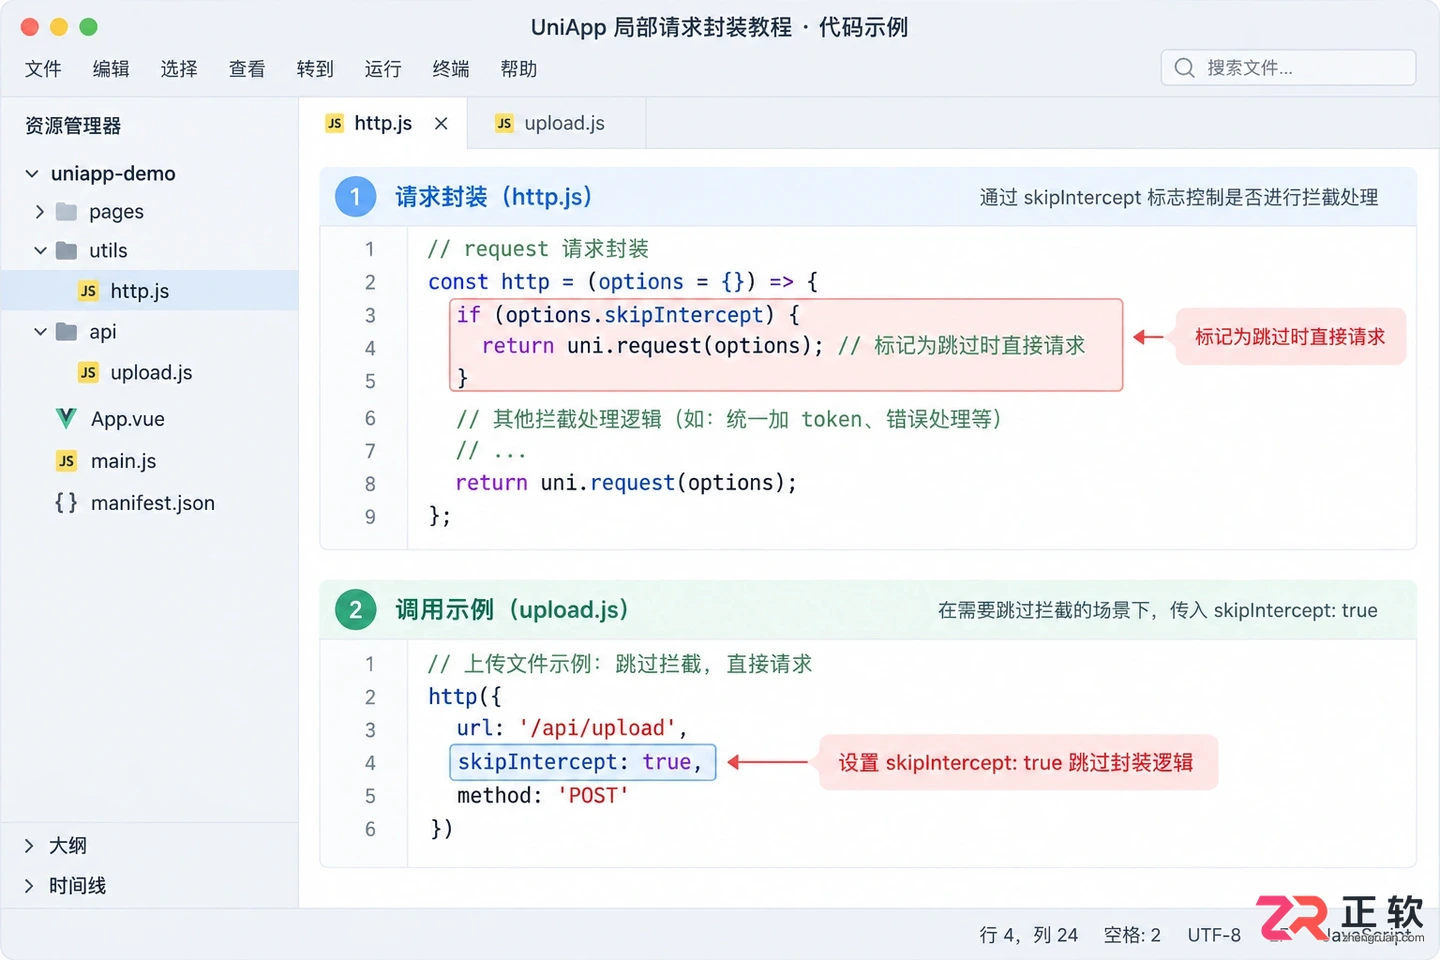Click the api folder name
The width and height of the screenshot is (1440, 960).
click(x=103, y=332)
